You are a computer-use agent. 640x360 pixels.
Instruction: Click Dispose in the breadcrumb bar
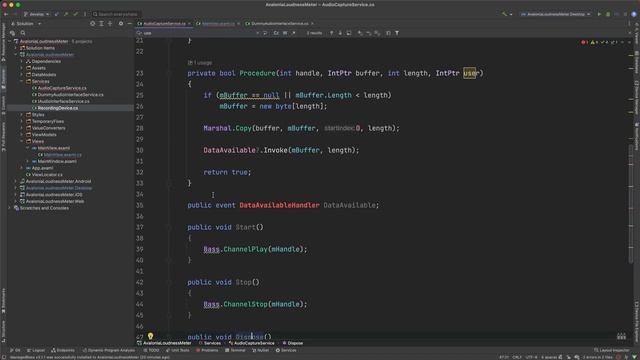295,343
